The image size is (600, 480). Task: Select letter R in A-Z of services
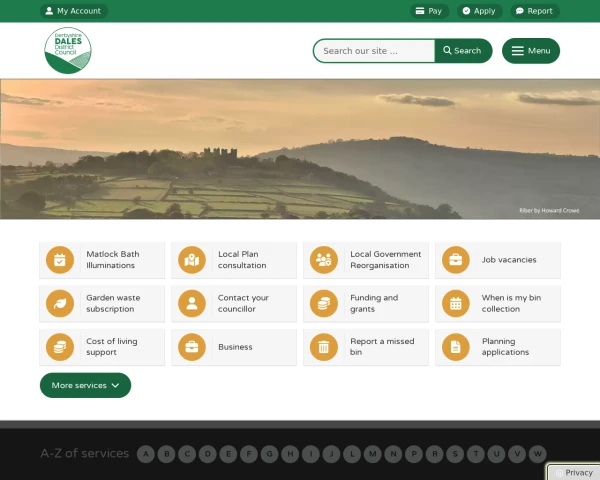(435, 454)
